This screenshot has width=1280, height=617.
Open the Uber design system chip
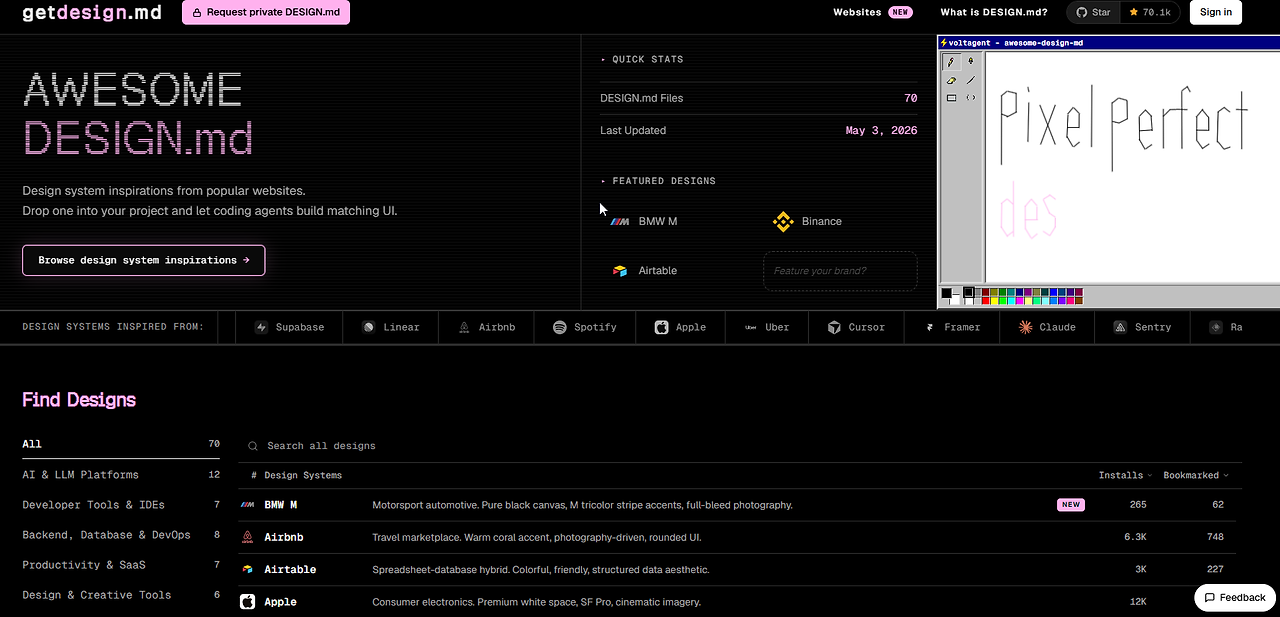tap(766, 327)
